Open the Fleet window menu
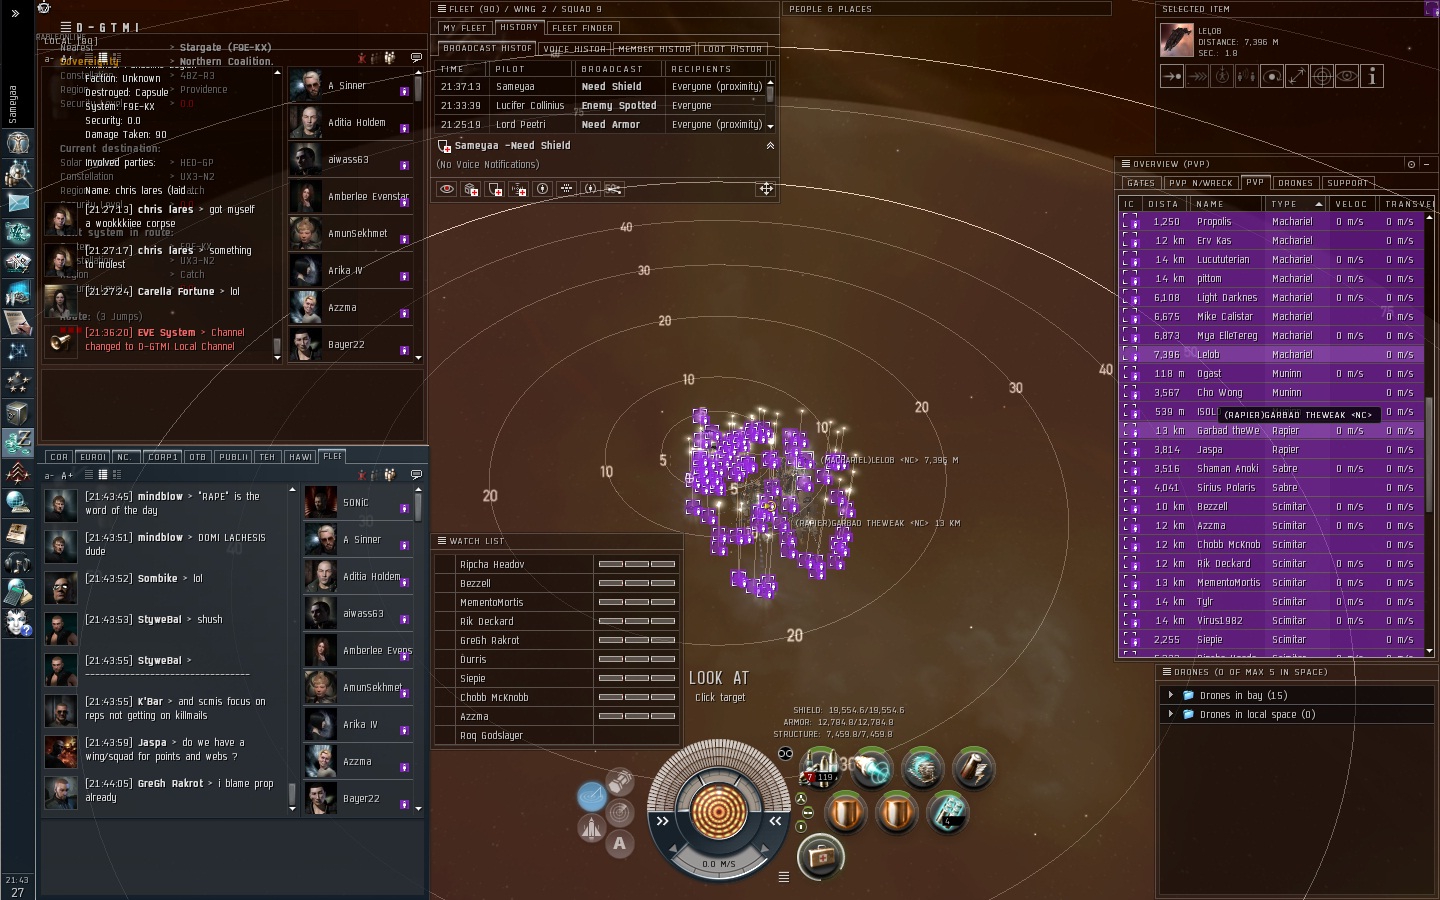1440x900 pixels. [x=440, y=9]
